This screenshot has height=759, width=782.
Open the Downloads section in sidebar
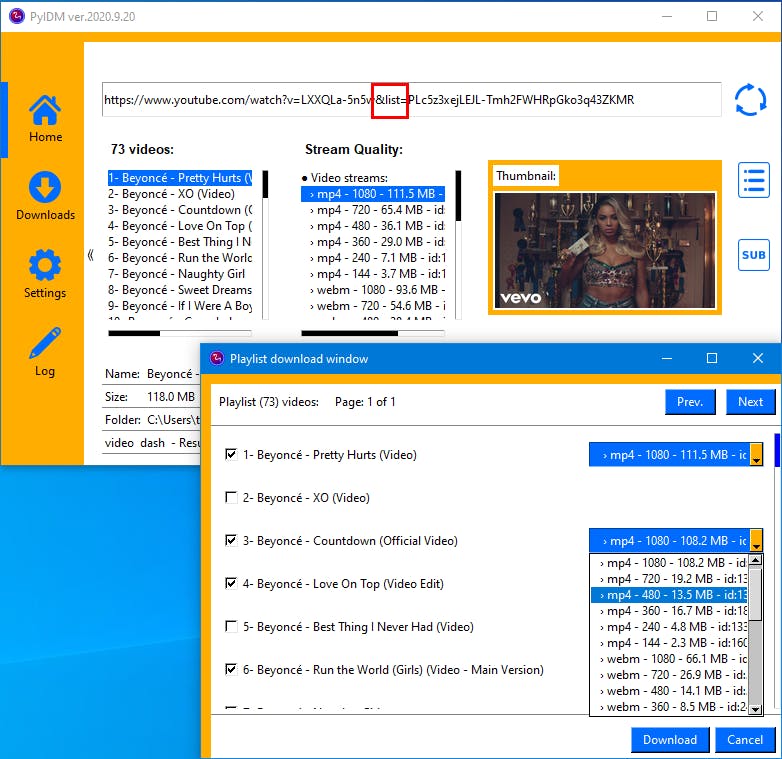45,196
